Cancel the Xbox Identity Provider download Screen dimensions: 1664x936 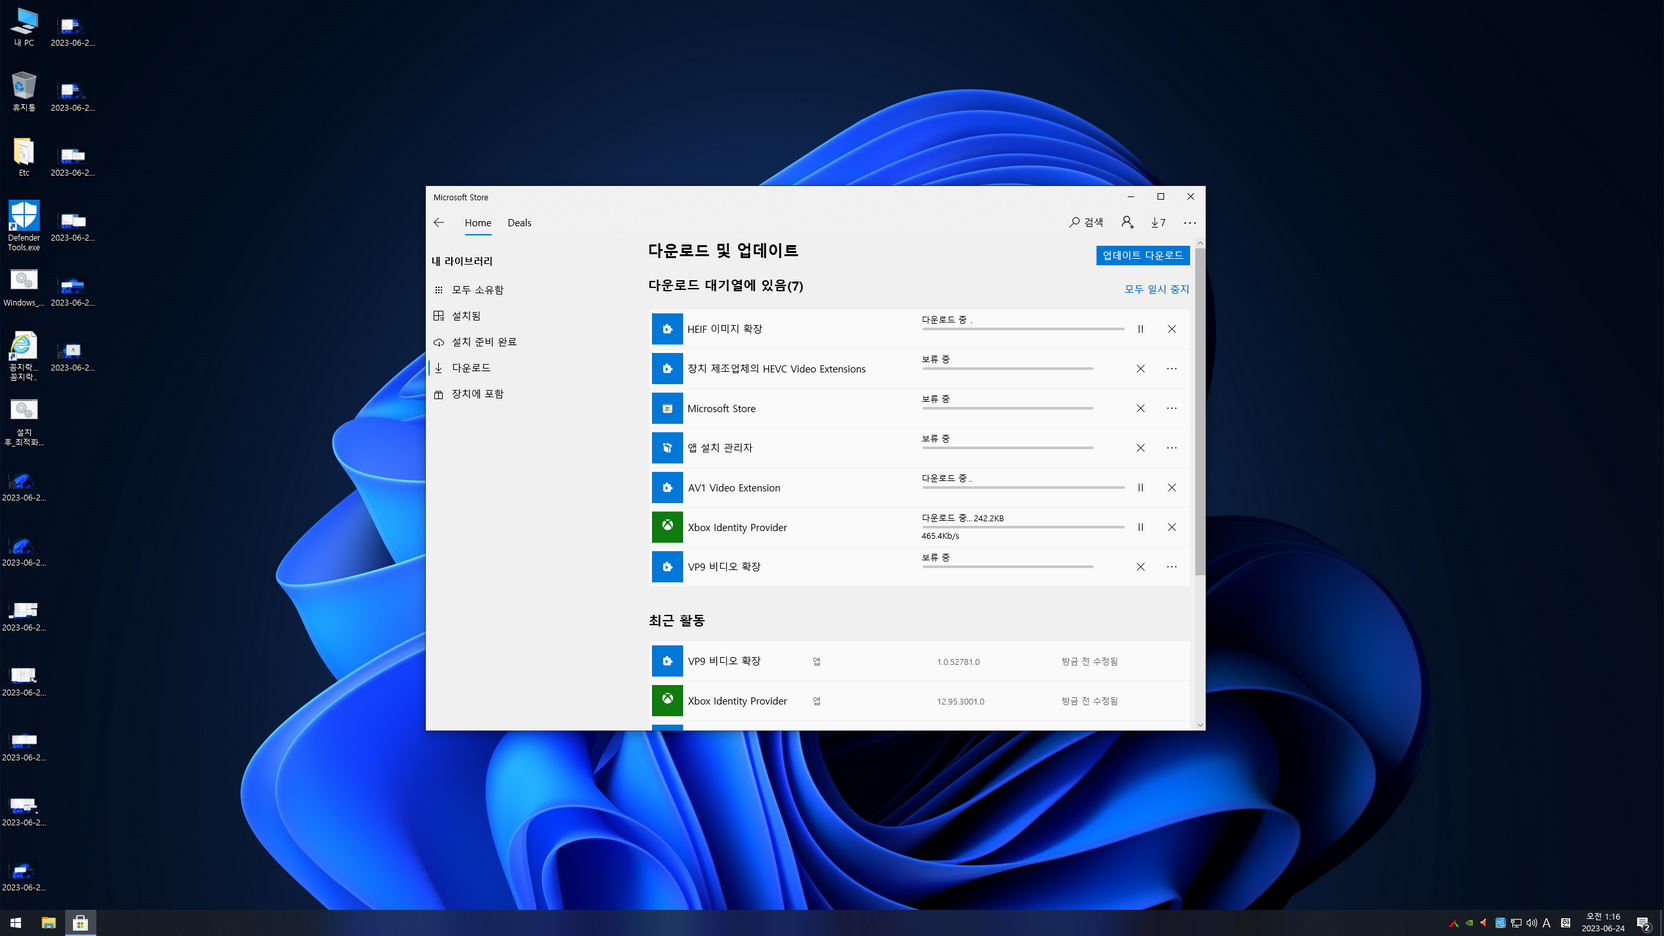(1172, 527)
